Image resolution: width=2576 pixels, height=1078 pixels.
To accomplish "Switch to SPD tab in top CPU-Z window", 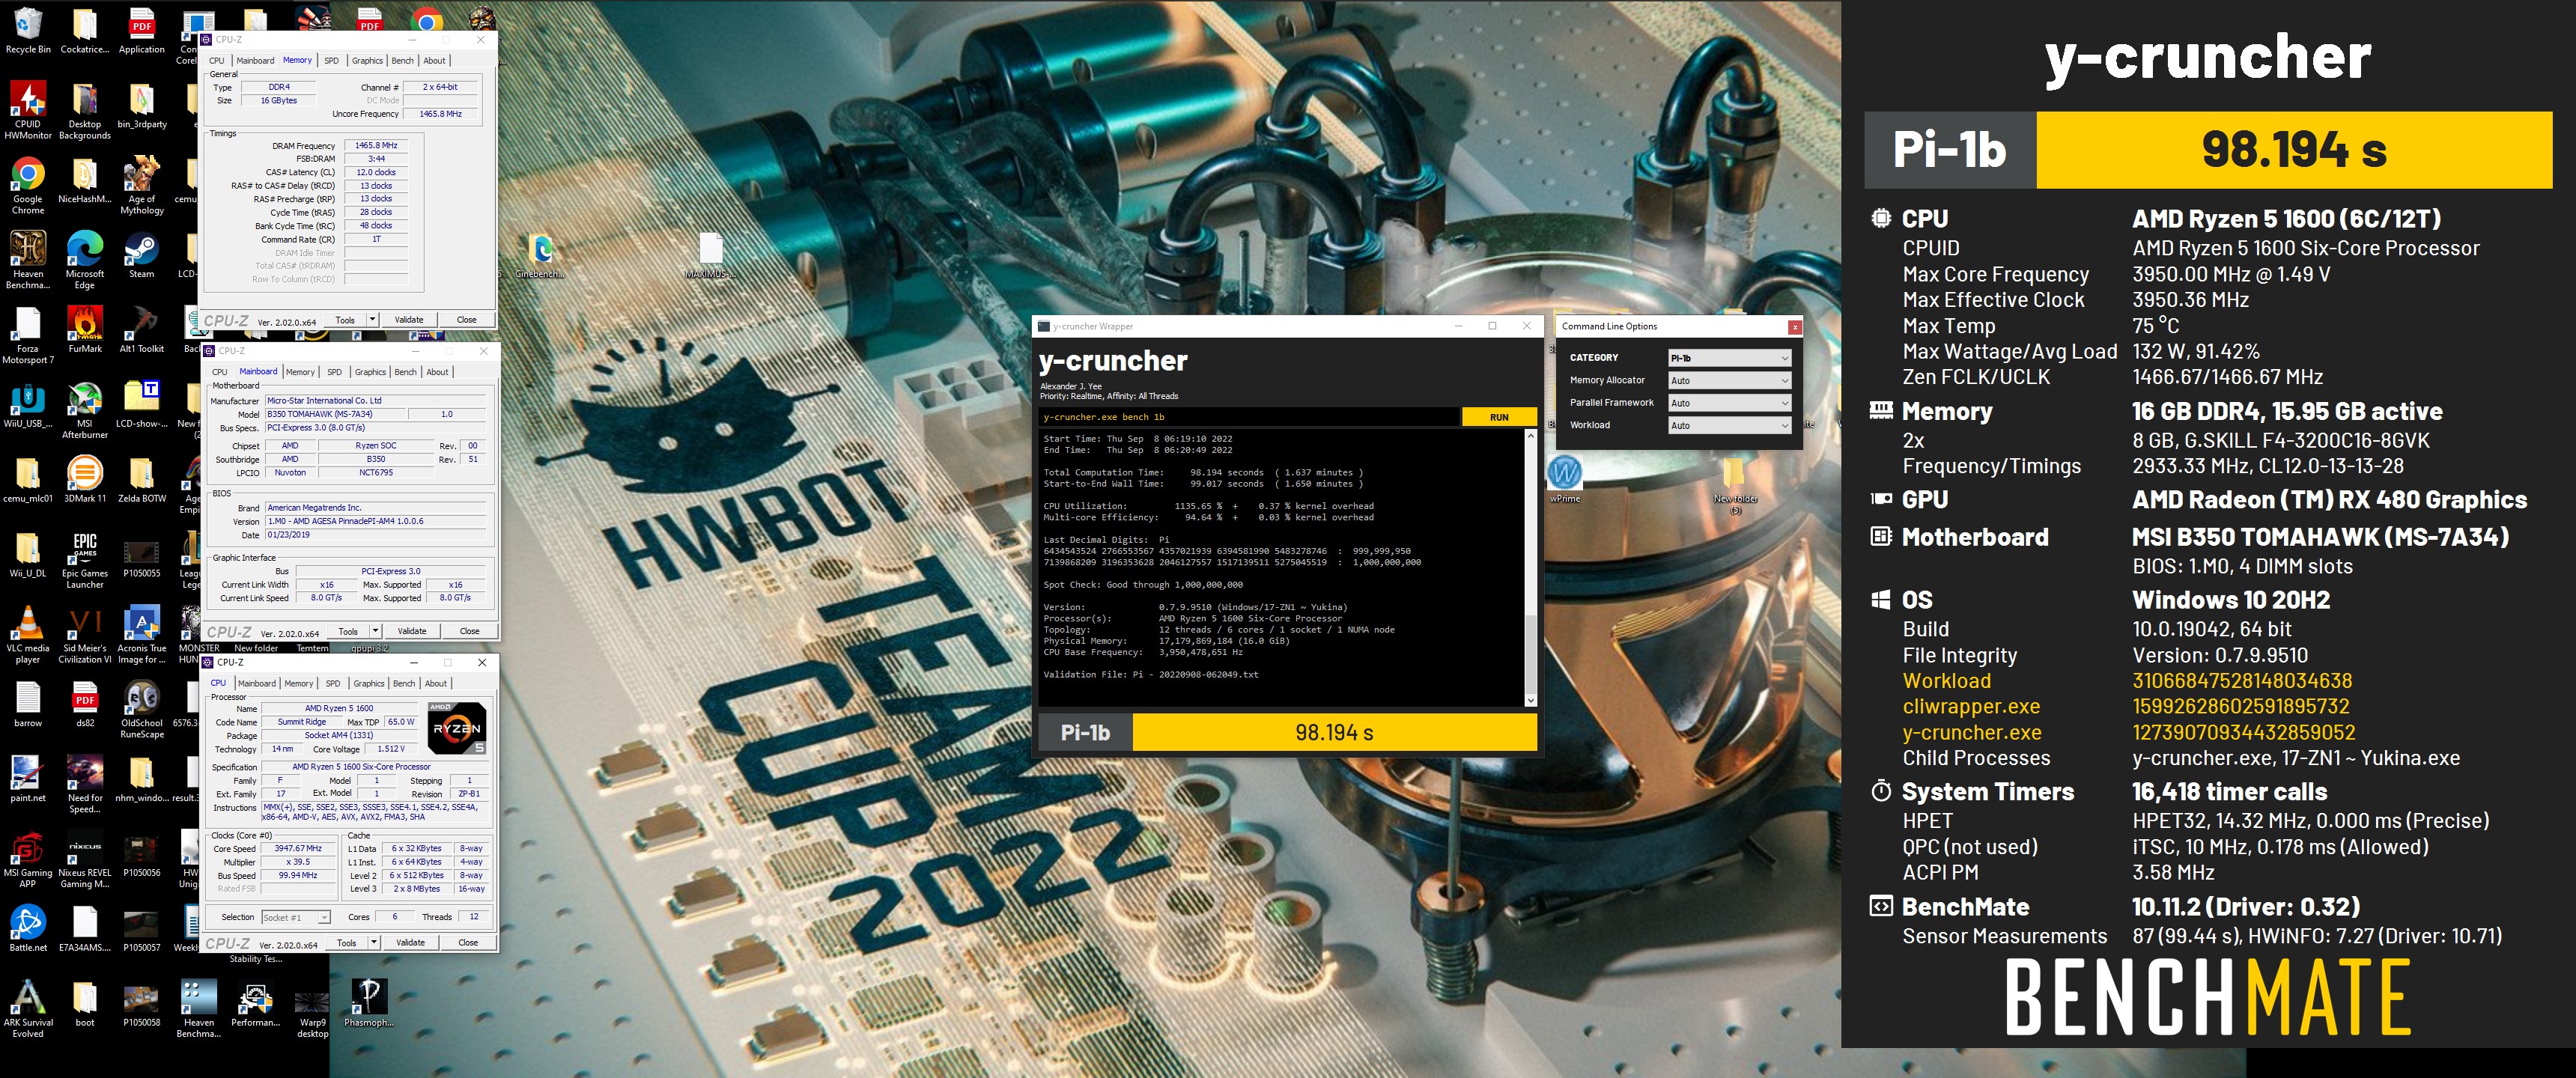I will pos(331,61).
